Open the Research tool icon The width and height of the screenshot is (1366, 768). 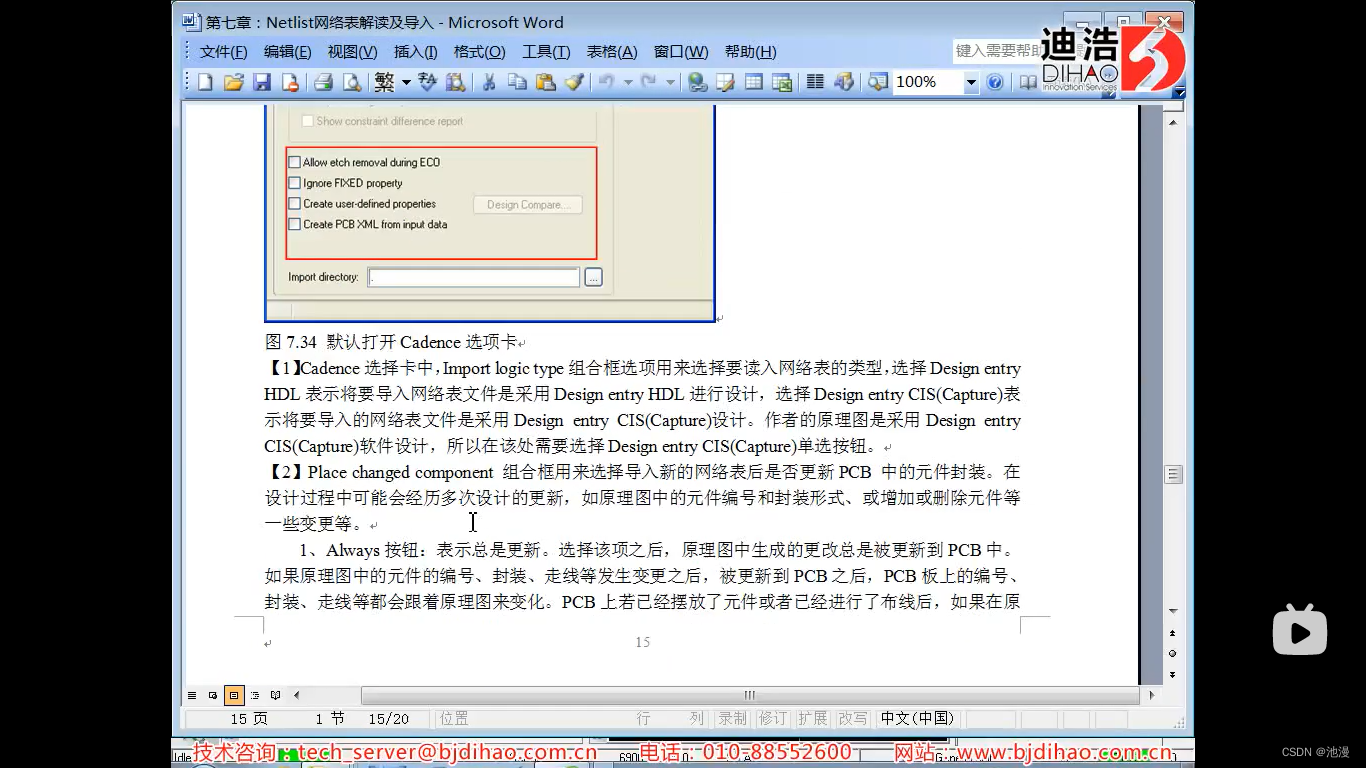click(x=456, y=82)
